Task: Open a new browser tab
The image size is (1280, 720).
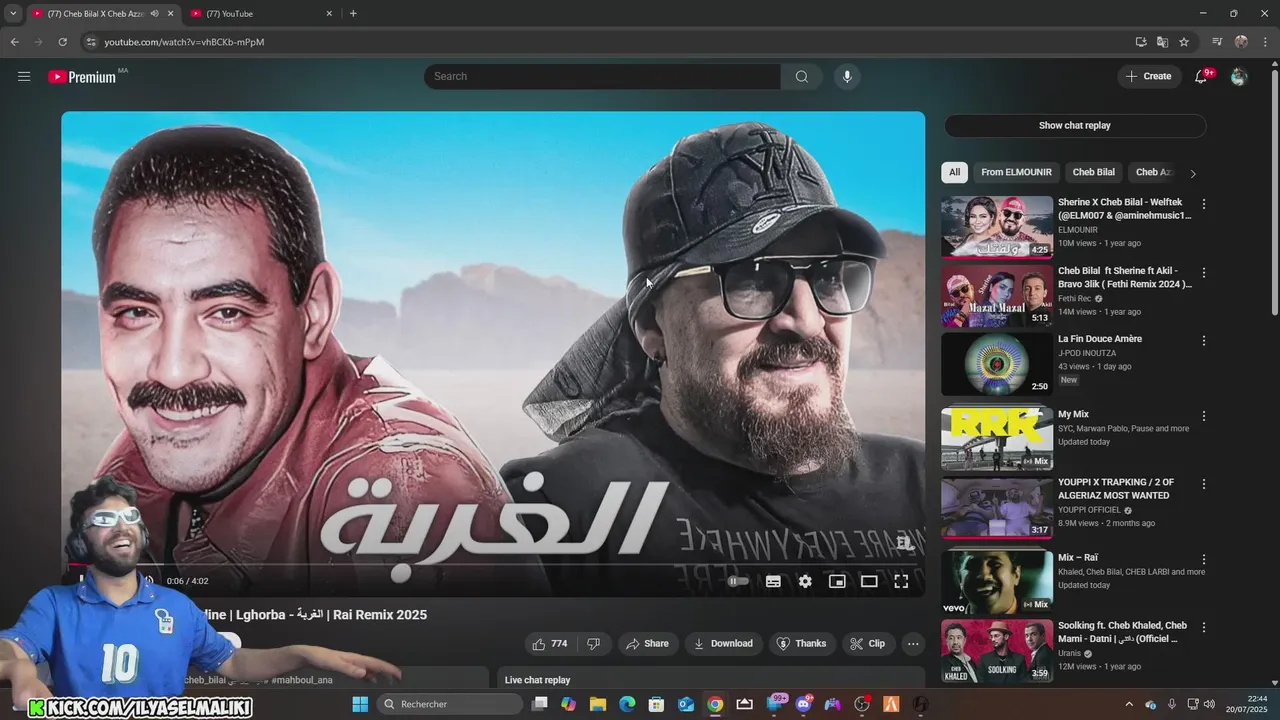Action: coord(353,14)
